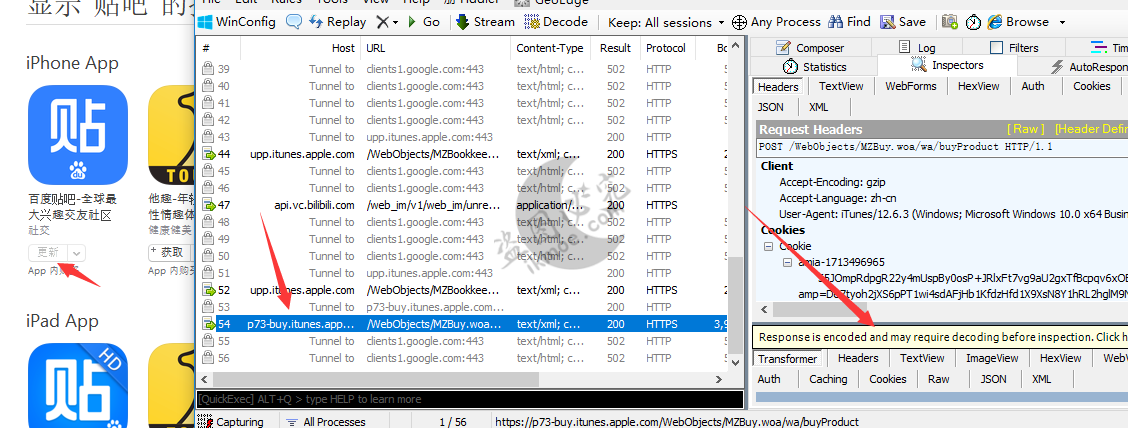Open Find in Fiddler toolbar

coord(850,22)
